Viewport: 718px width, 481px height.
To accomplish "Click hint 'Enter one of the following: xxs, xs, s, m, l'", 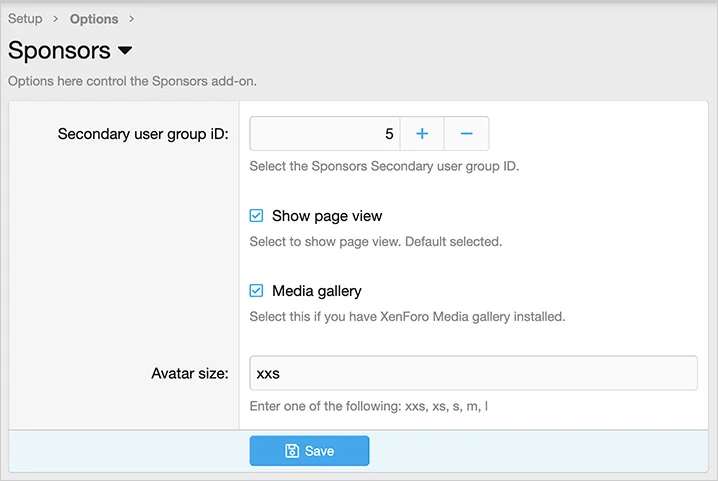I will point(369,406).
